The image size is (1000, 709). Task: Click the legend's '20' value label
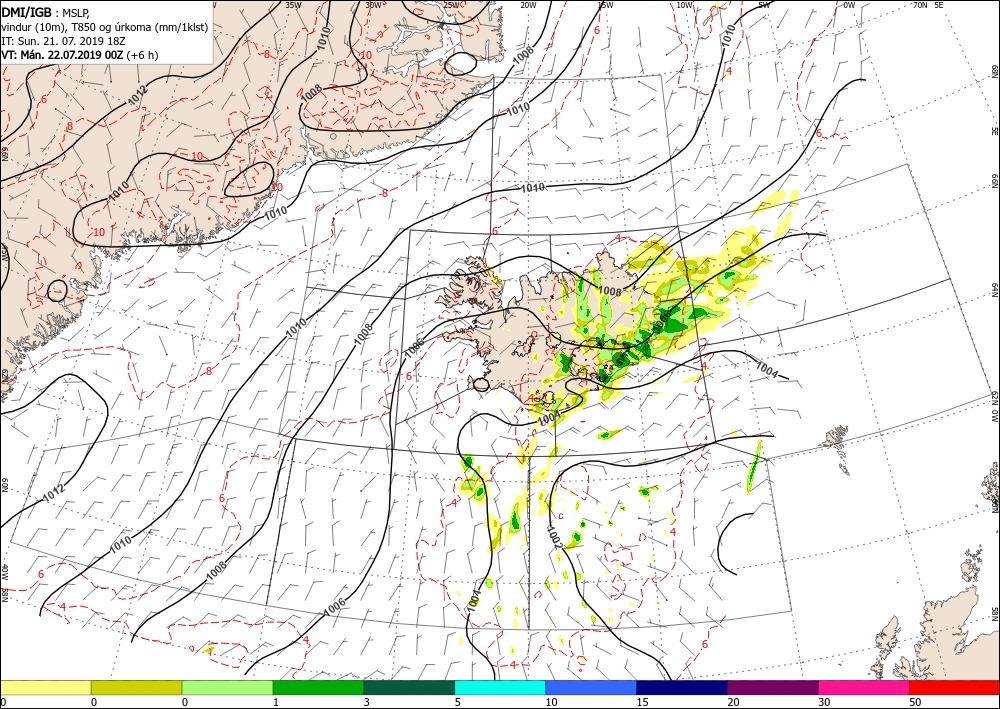733,703
